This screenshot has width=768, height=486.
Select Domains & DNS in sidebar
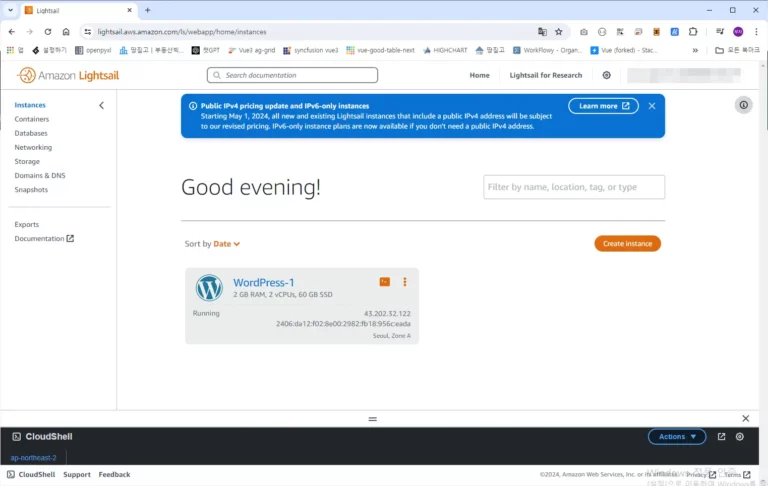pos(40,175)
